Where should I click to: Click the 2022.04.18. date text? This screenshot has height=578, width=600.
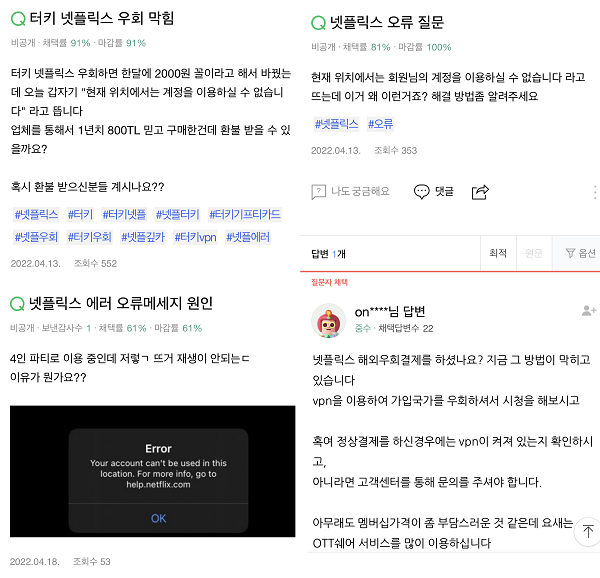click(x=34, y=562)
